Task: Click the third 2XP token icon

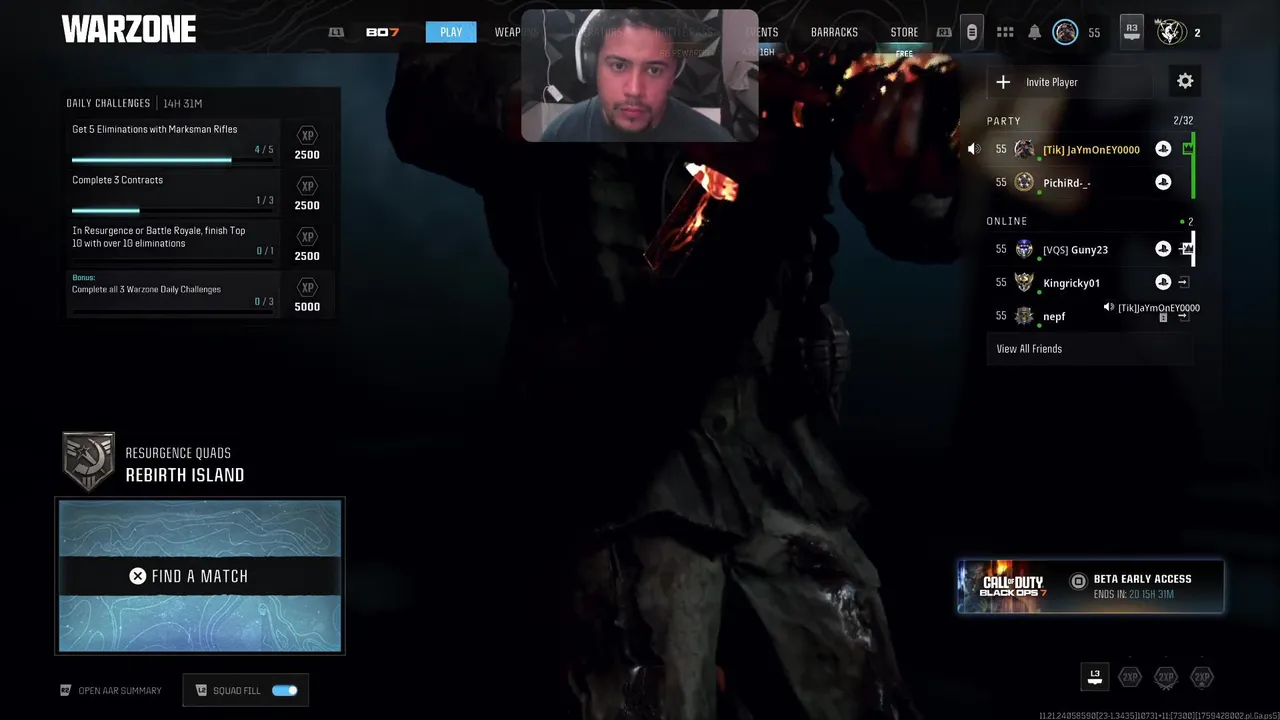Action: pos(1202,677)
